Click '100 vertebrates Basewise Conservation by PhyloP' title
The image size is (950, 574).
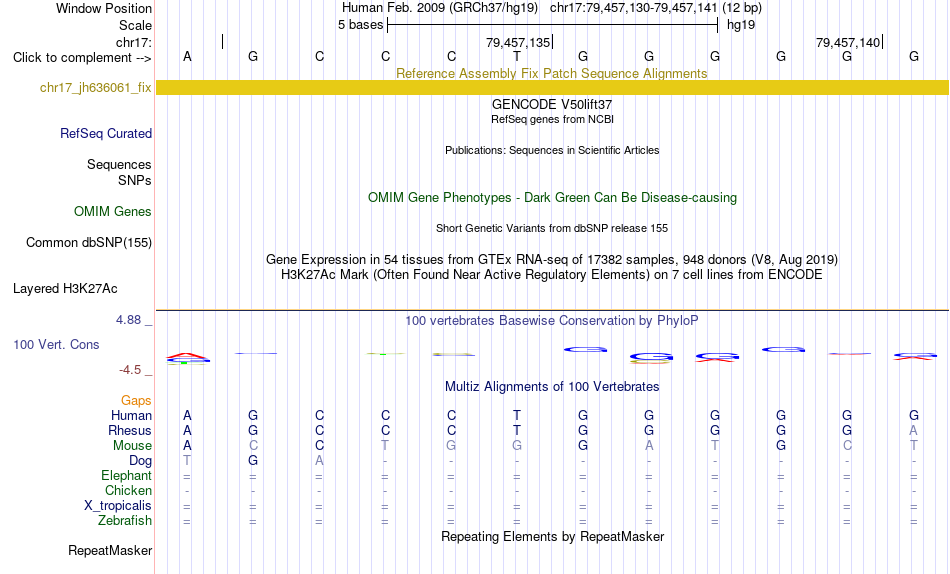(x=551, y=321)
